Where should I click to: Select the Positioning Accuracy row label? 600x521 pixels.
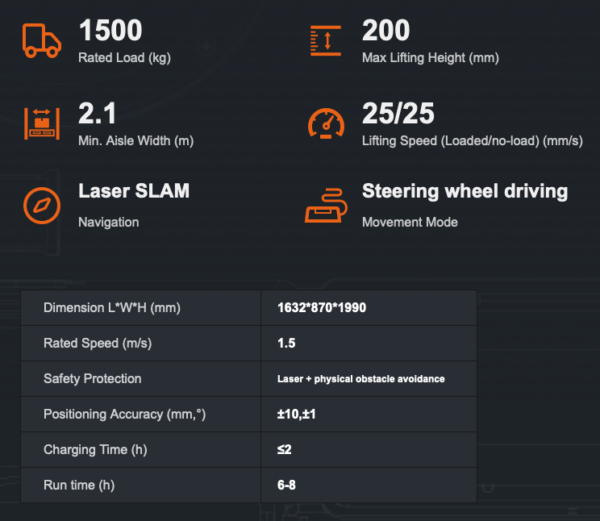[125, 414]
